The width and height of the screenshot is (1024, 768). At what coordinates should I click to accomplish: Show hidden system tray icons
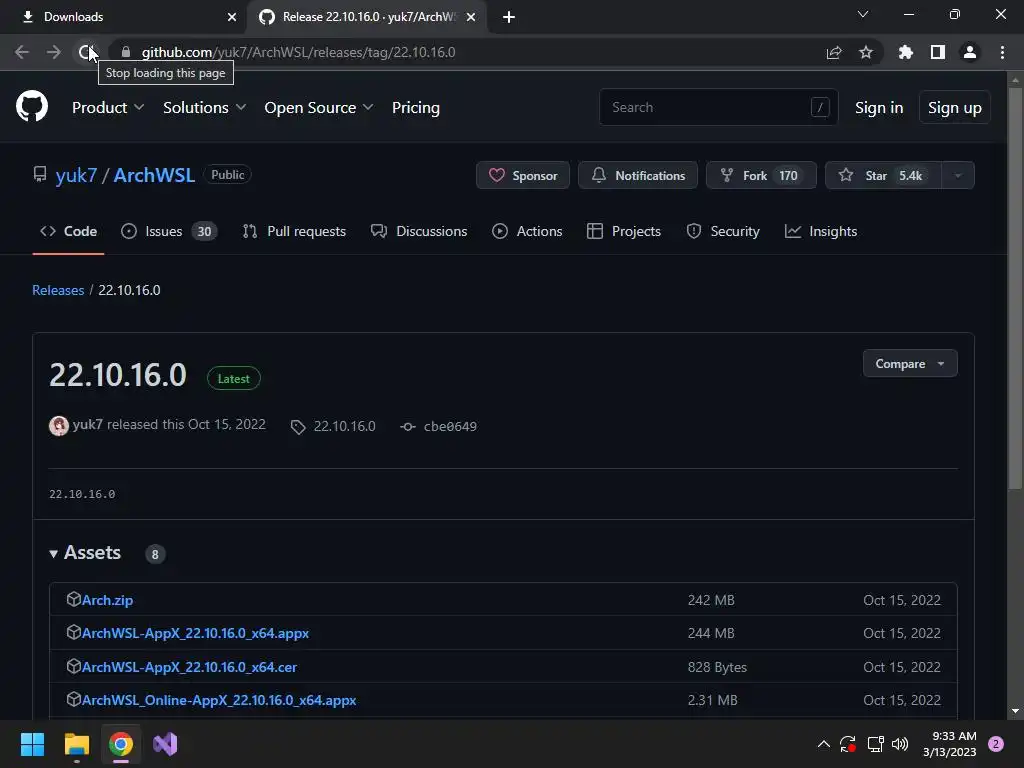pyautogui.click(x=824, y=744)
